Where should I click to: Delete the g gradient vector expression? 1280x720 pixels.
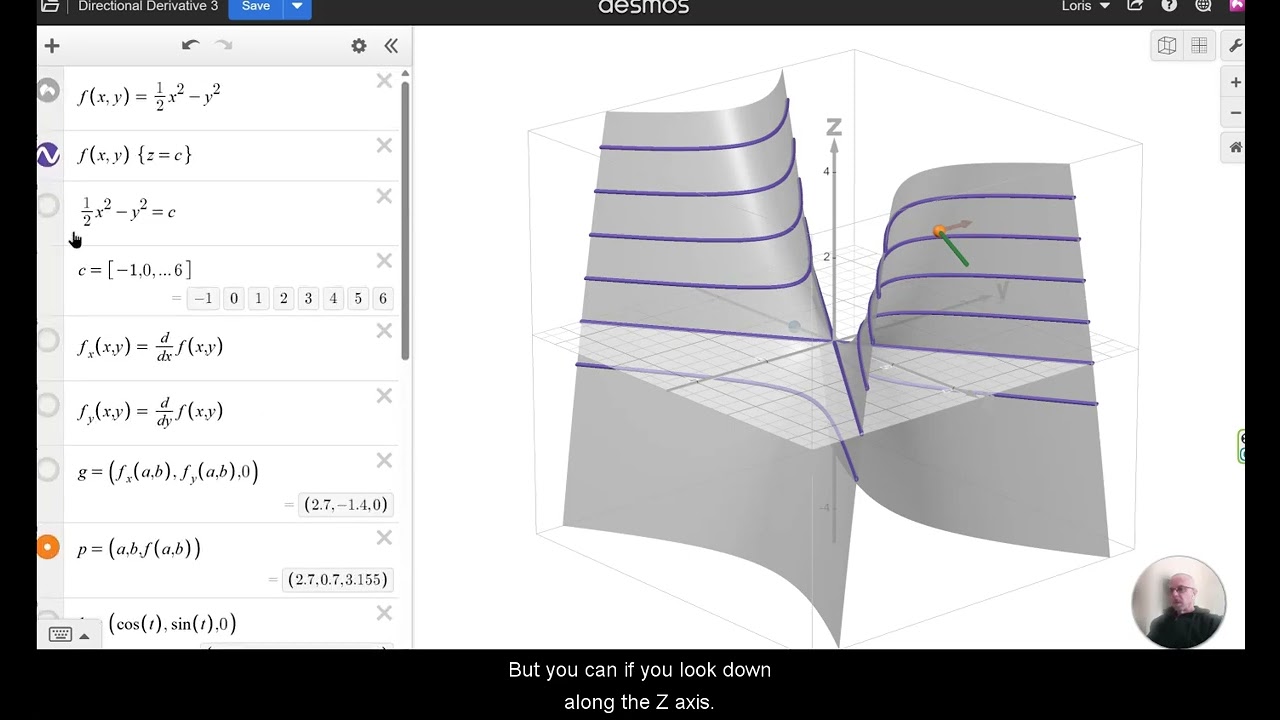384,461
